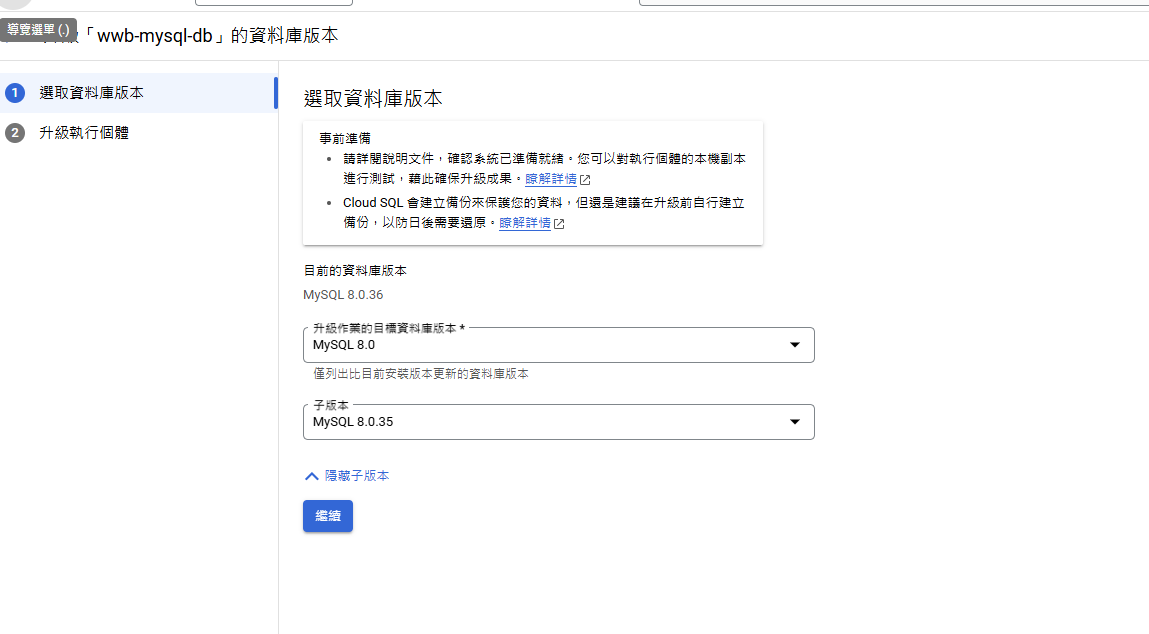Viewport: 1149px width, 634px height.
Task: Open first 瞭解詳情 link about testing upgrade
Action: (551, 179)
